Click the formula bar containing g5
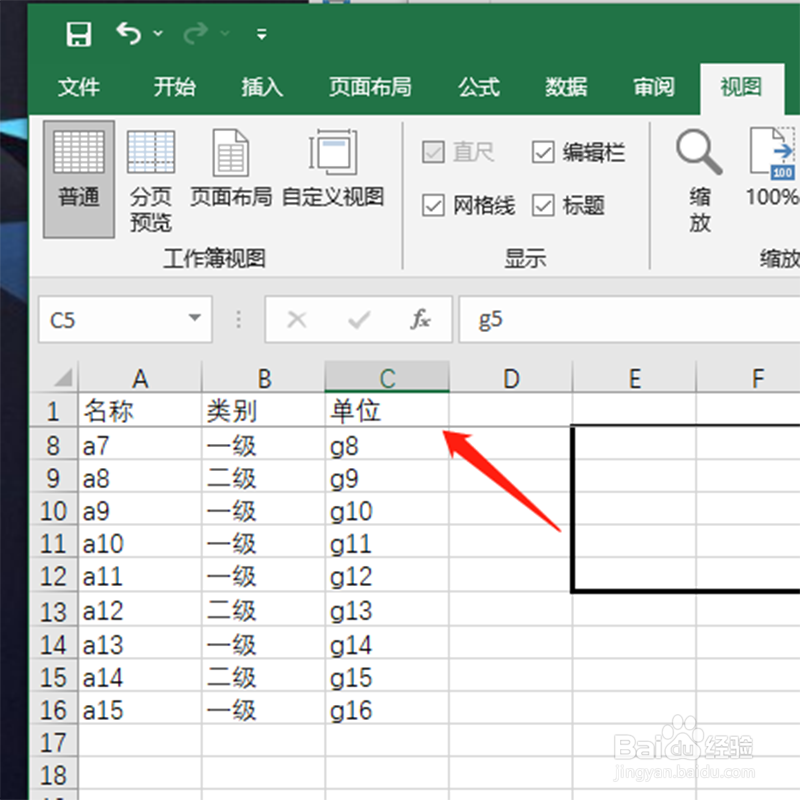The image size is (800, 800). pyautogui.click(x=630, y=320)
